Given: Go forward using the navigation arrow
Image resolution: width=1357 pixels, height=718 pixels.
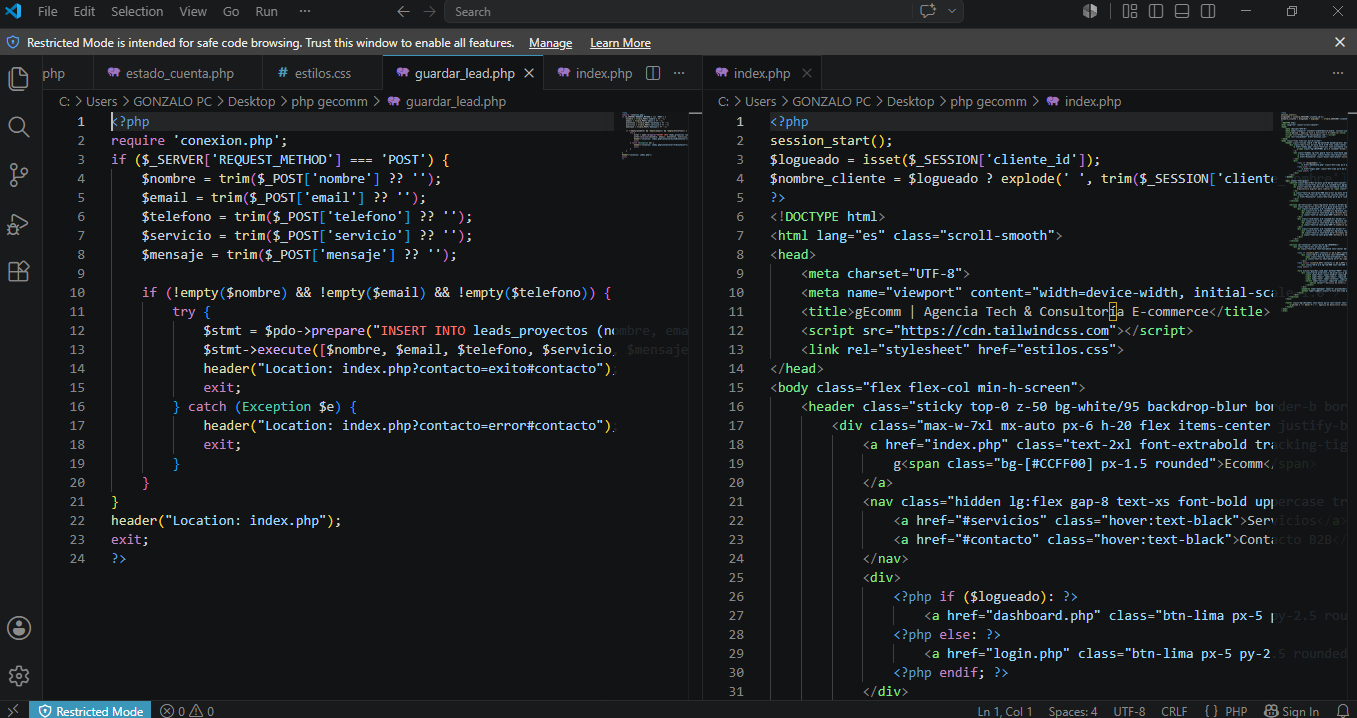Looking at the screenshot, I should pos(429,12).
